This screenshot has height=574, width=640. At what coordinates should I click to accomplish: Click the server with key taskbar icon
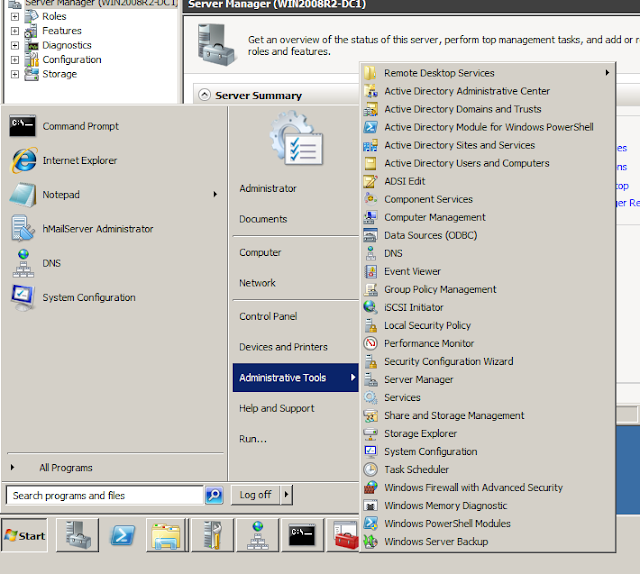coord(213,535)
